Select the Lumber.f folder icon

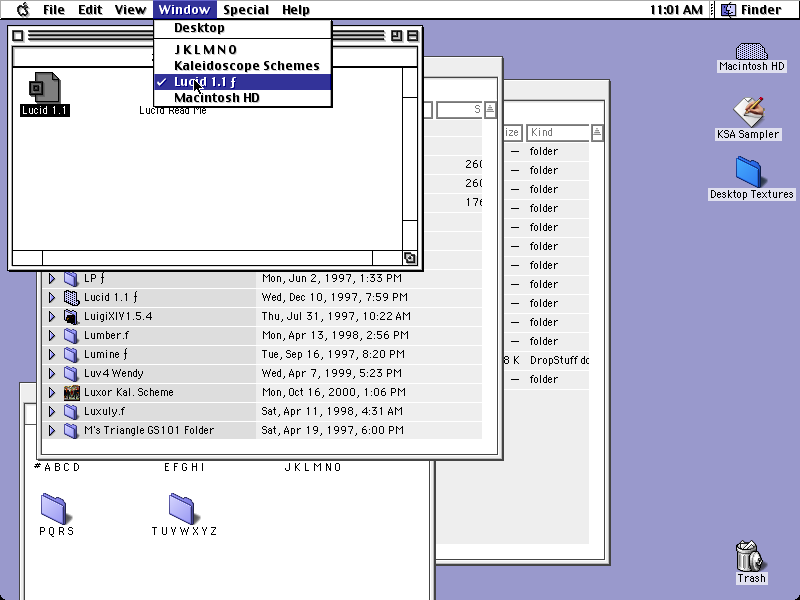(71, 335)
